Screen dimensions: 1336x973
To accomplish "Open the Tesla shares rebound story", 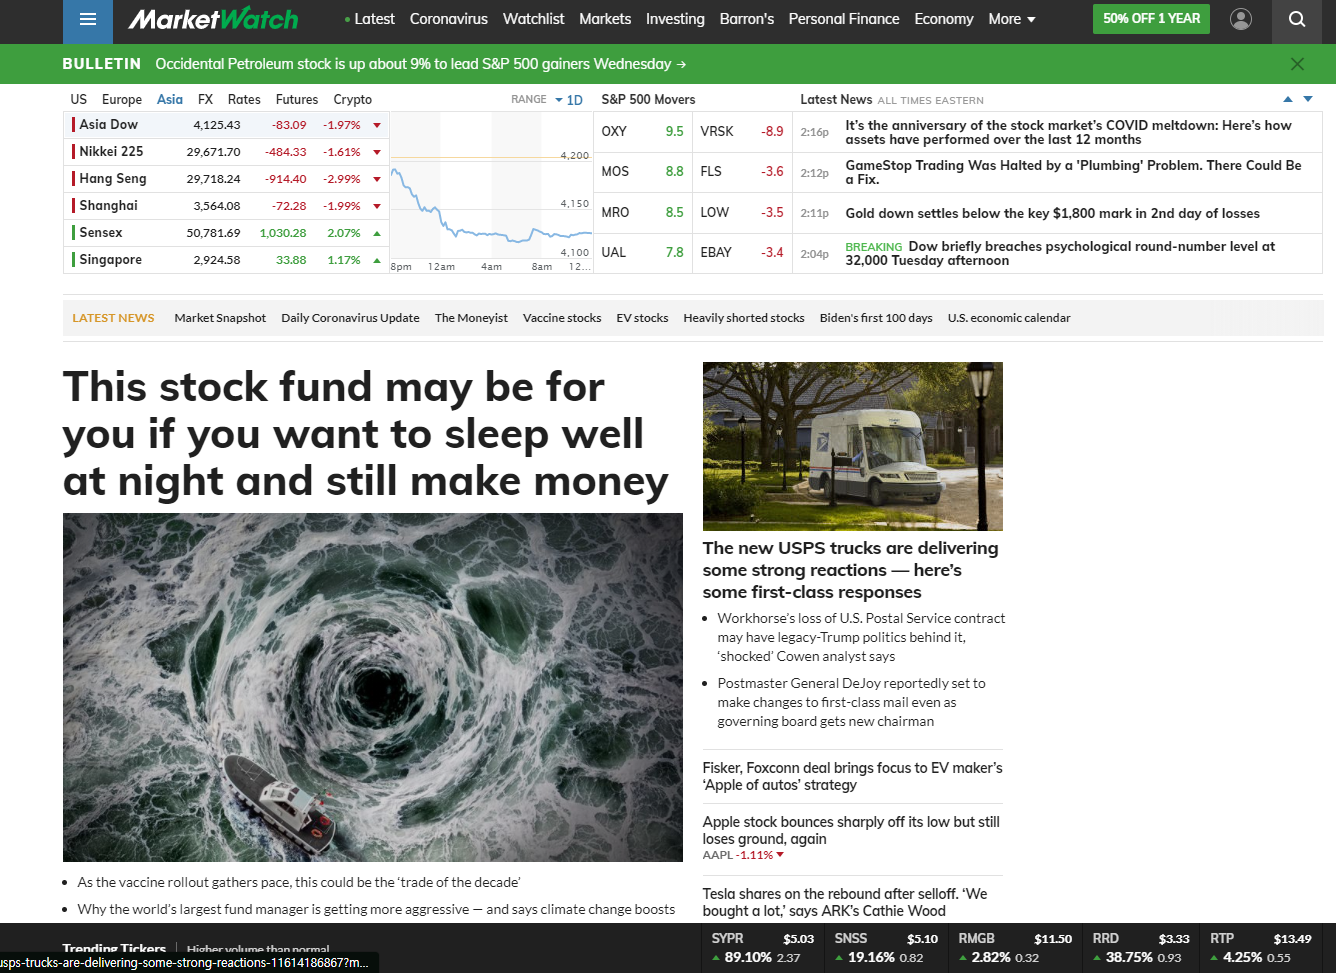I will (x=845, y=902).
